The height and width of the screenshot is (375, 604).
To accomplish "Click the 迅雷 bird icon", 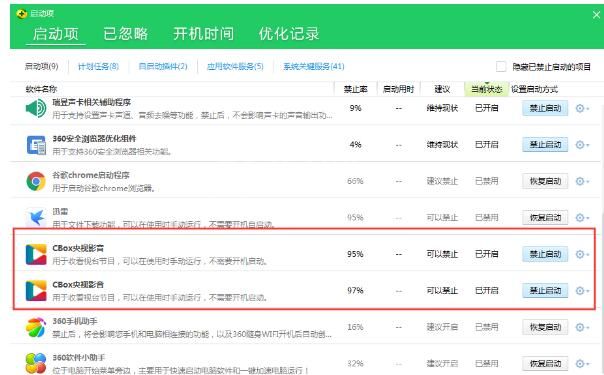I will click(36, 218).
